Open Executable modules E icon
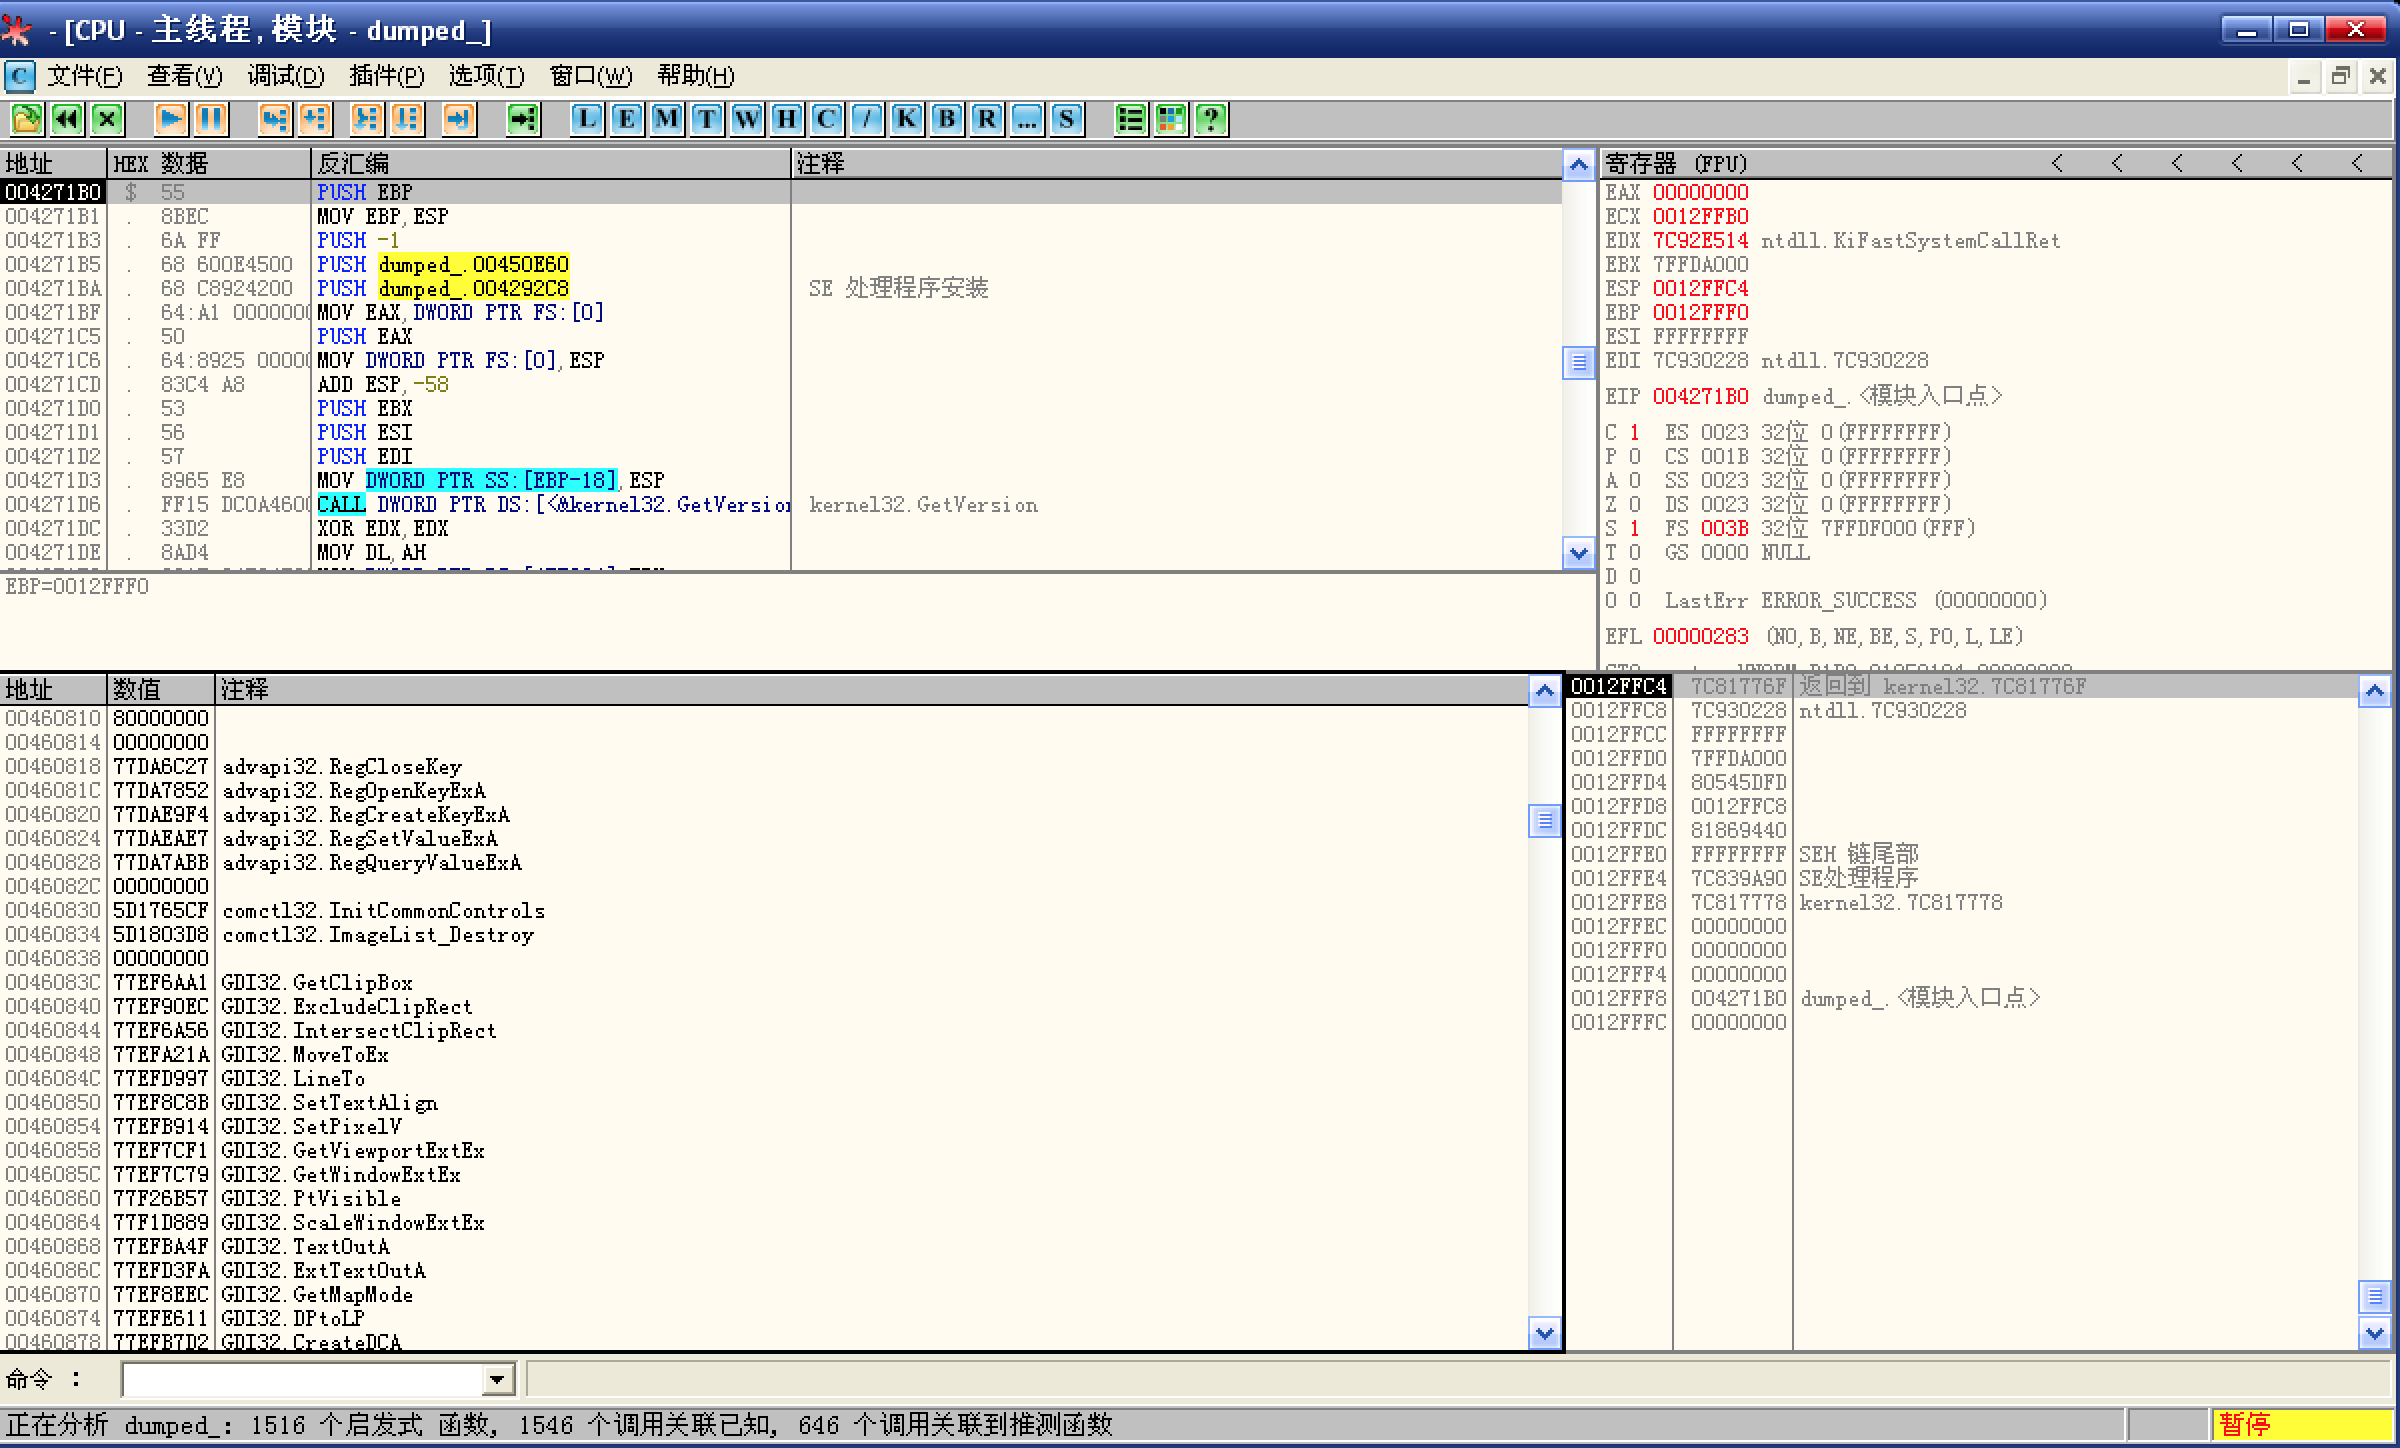Image resolution: width=2400 pixels, height=1448 pixels. pos(627,120)
